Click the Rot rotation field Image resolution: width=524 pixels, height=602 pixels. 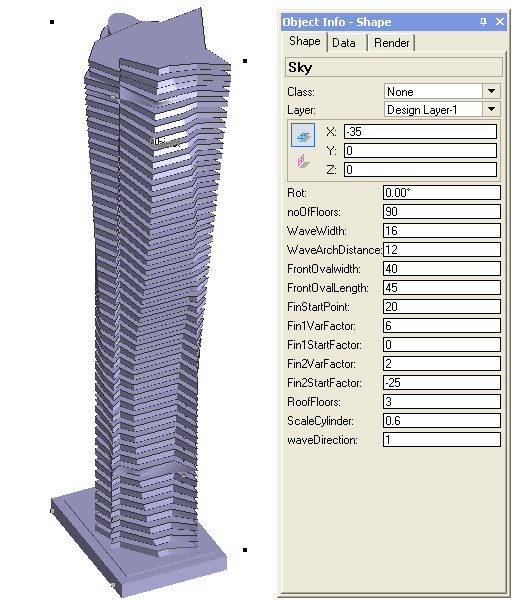[442, 192]
